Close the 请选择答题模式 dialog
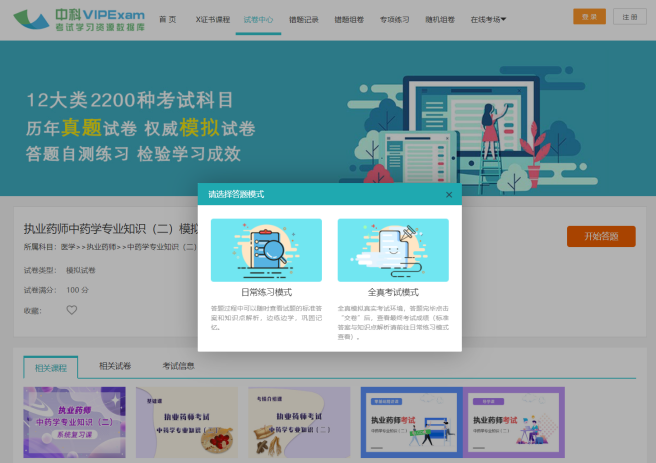 tap(448, 195)
